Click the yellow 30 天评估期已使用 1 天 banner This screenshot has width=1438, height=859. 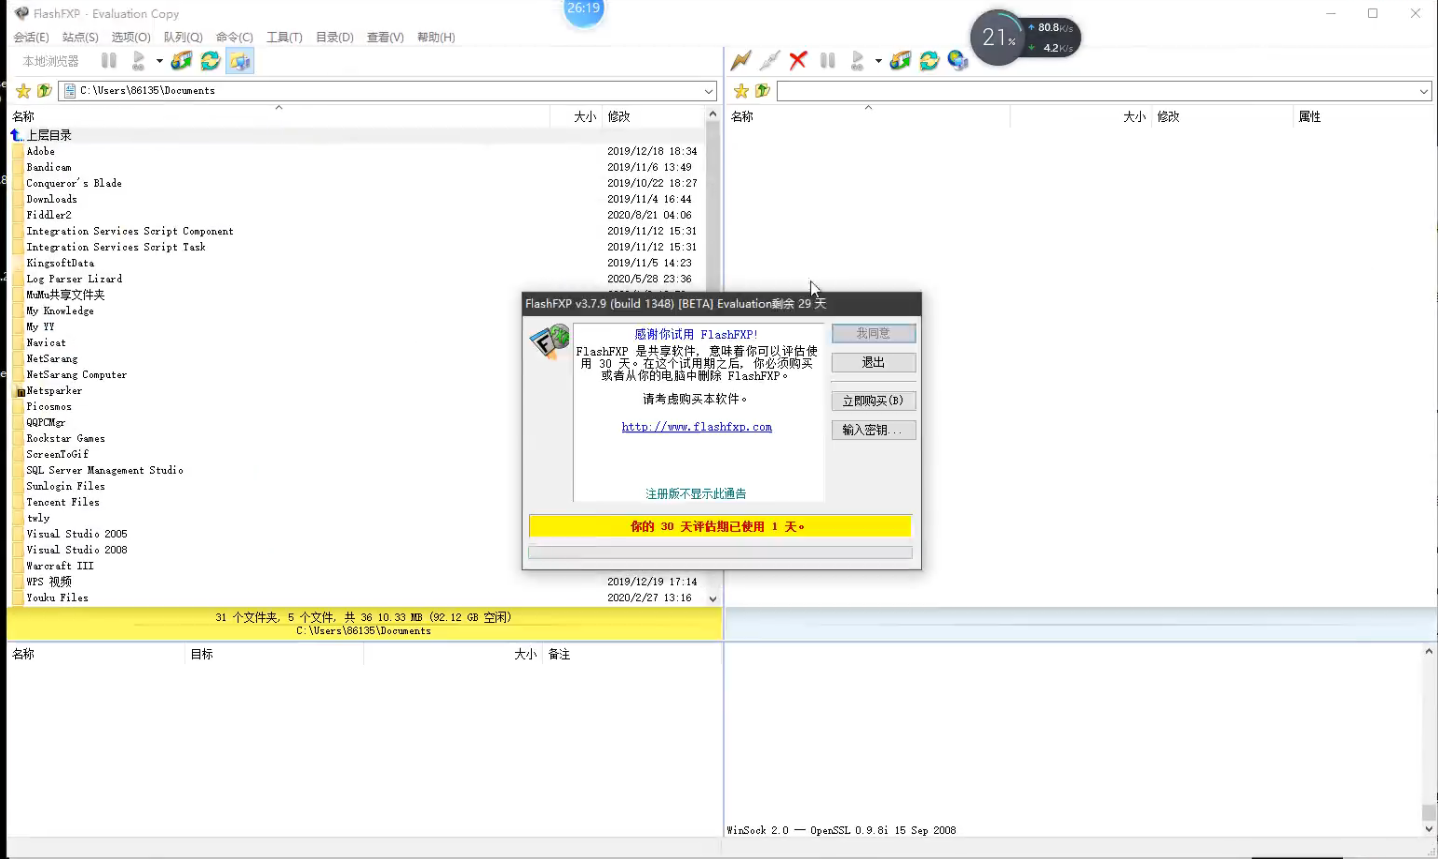click(720, 526)
